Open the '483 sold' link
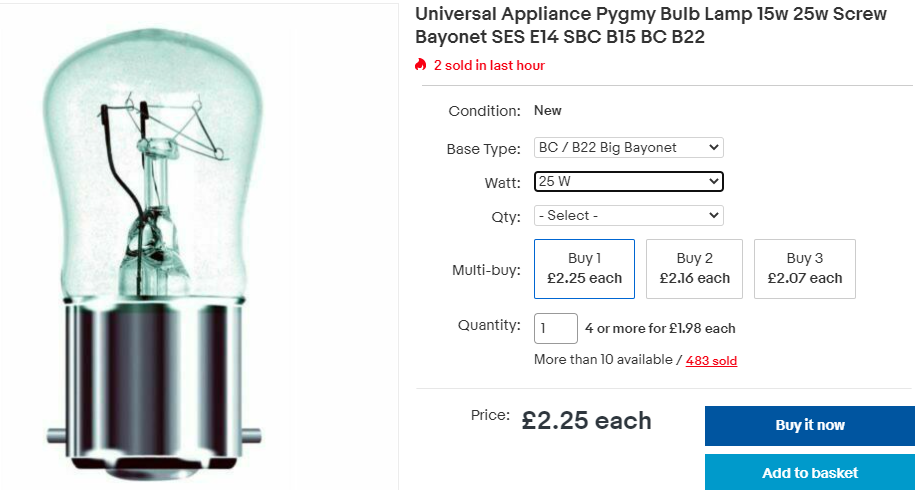The image size is (923, 490). click(711, 360)
